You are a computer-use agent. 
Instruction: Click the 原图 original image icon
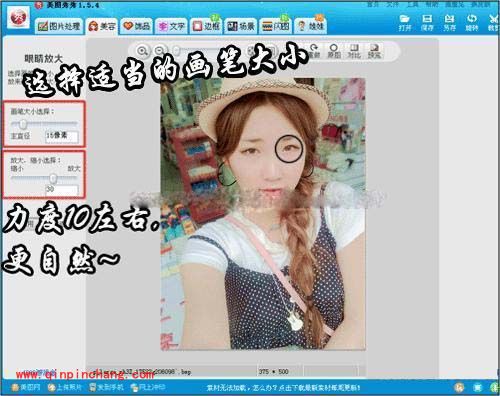pyautogui.click(x=334, y=51)
